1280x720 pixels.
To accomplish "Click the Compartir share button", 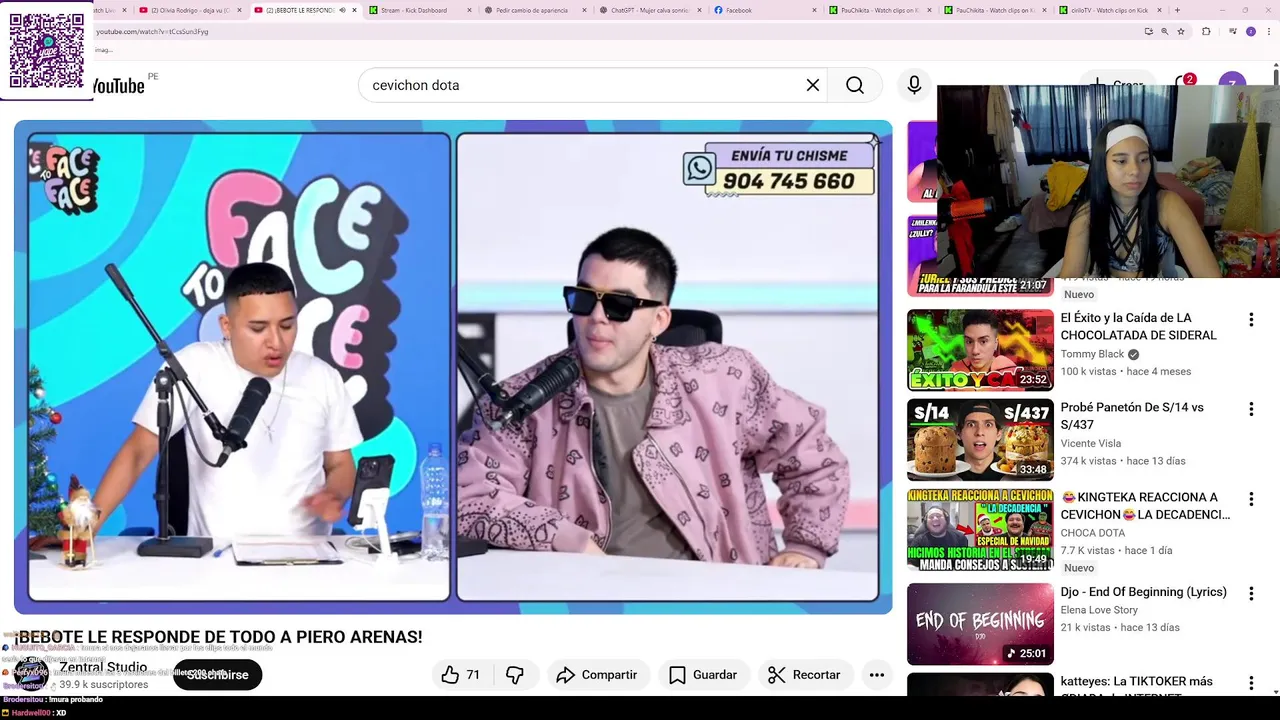I will [597, 675].
